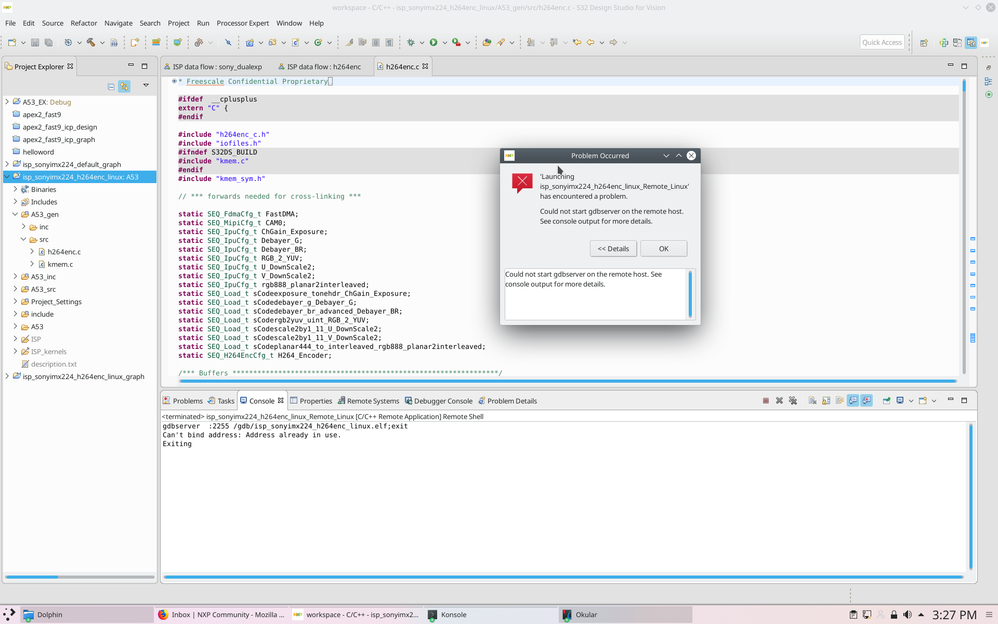The image size is (998, 624).
Task: Click Remove Launch in Console toolbar
Action: 779,401
